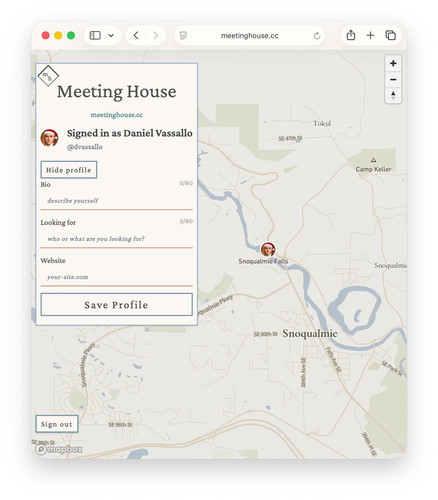Zoom in on the map
The height and width of the screenshot is (500, 438).
coord(393,63)
